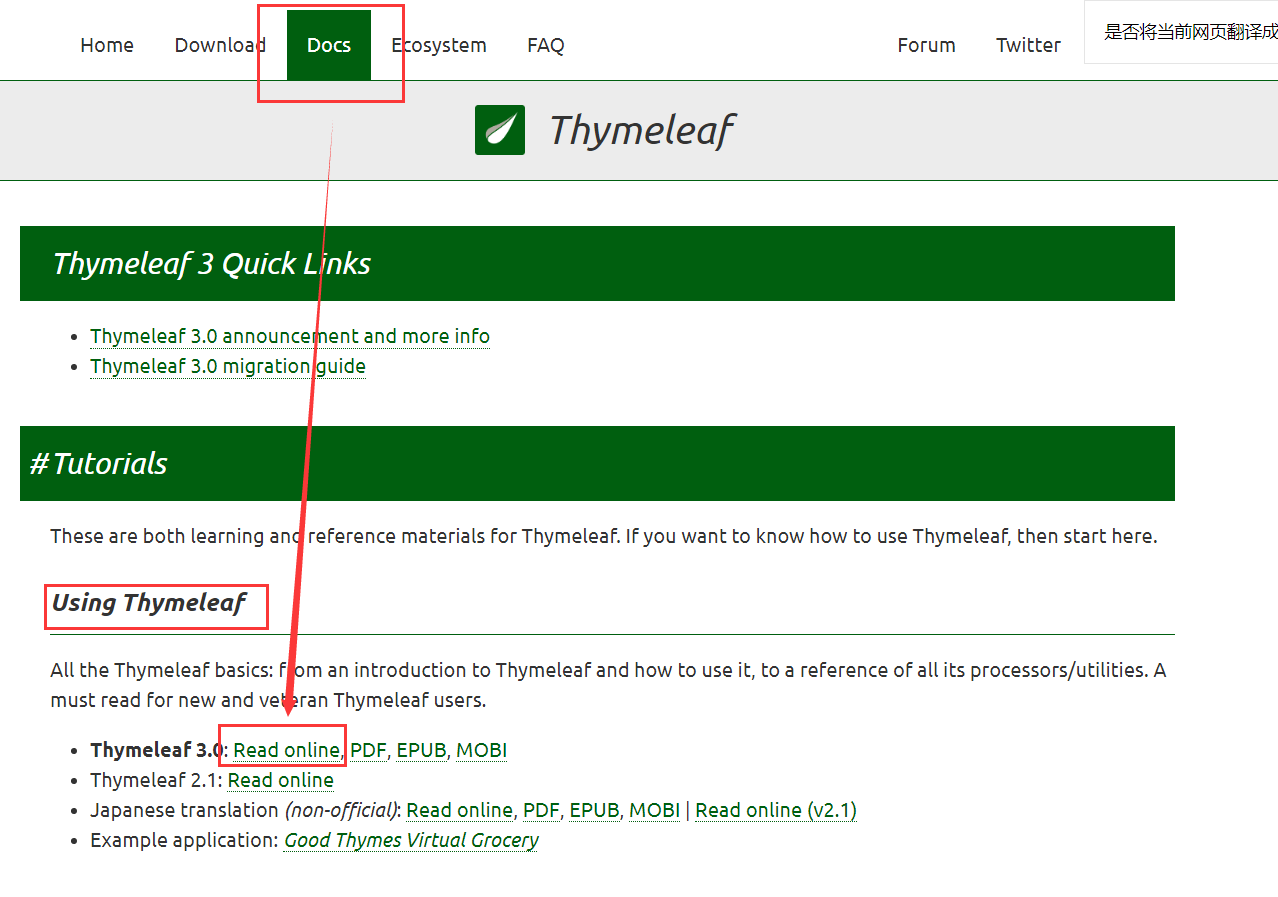Download the Thymeleaf 3.0 EPUB
This screenshot has height=897, width=1278.
pos(421,750)
